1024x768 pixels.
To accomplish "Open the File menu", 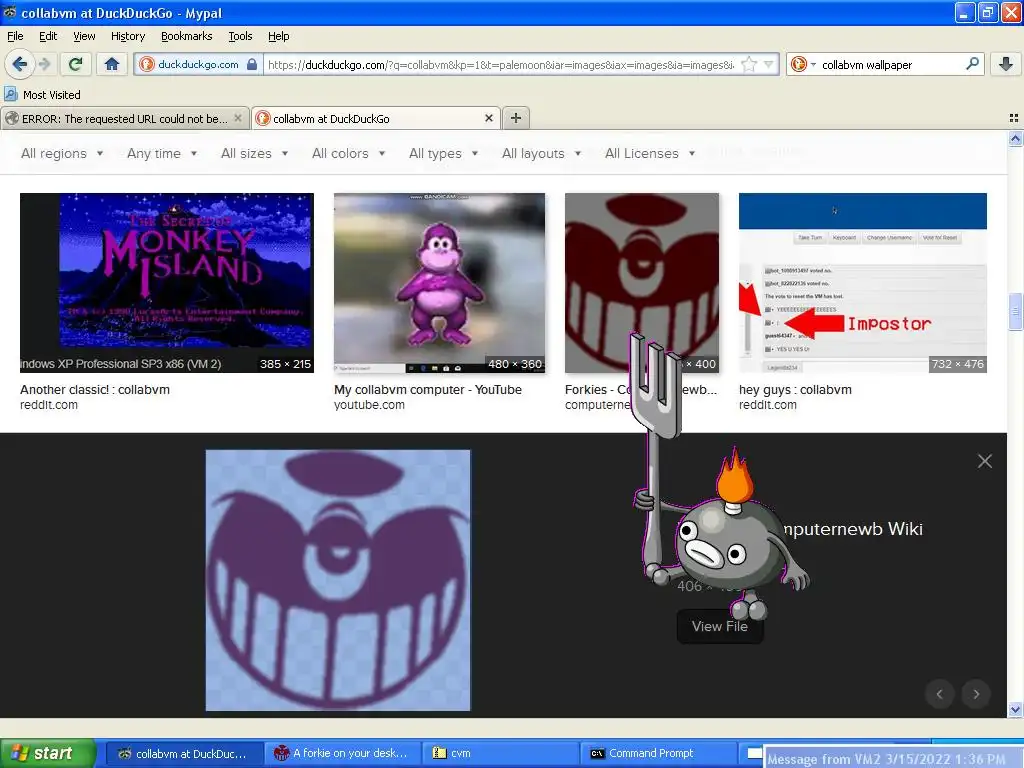I will coord(15,36).
